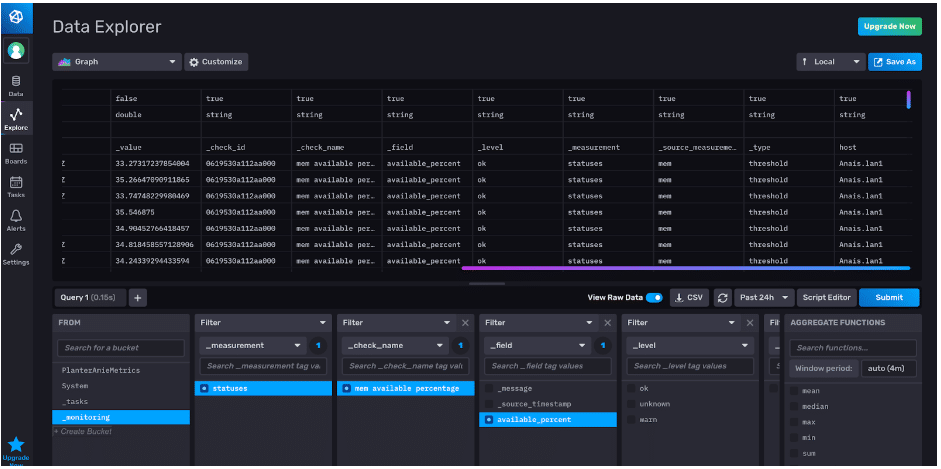
Task: Click the _check_id column header
Action: click(226, 147)
